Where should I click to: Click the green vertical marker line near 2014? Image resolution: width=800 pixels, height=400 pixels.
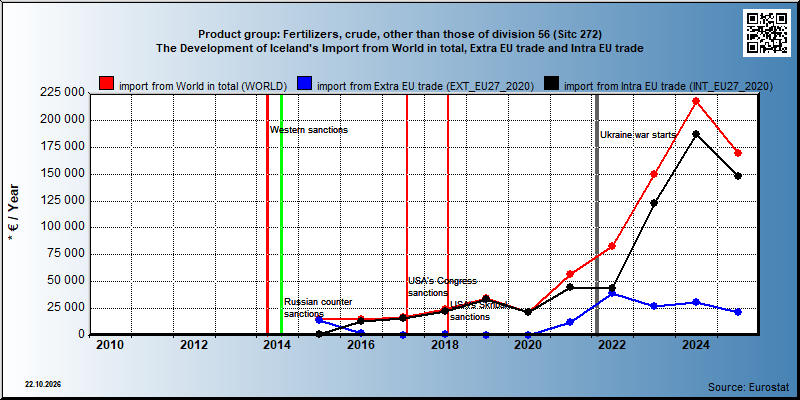282,214
